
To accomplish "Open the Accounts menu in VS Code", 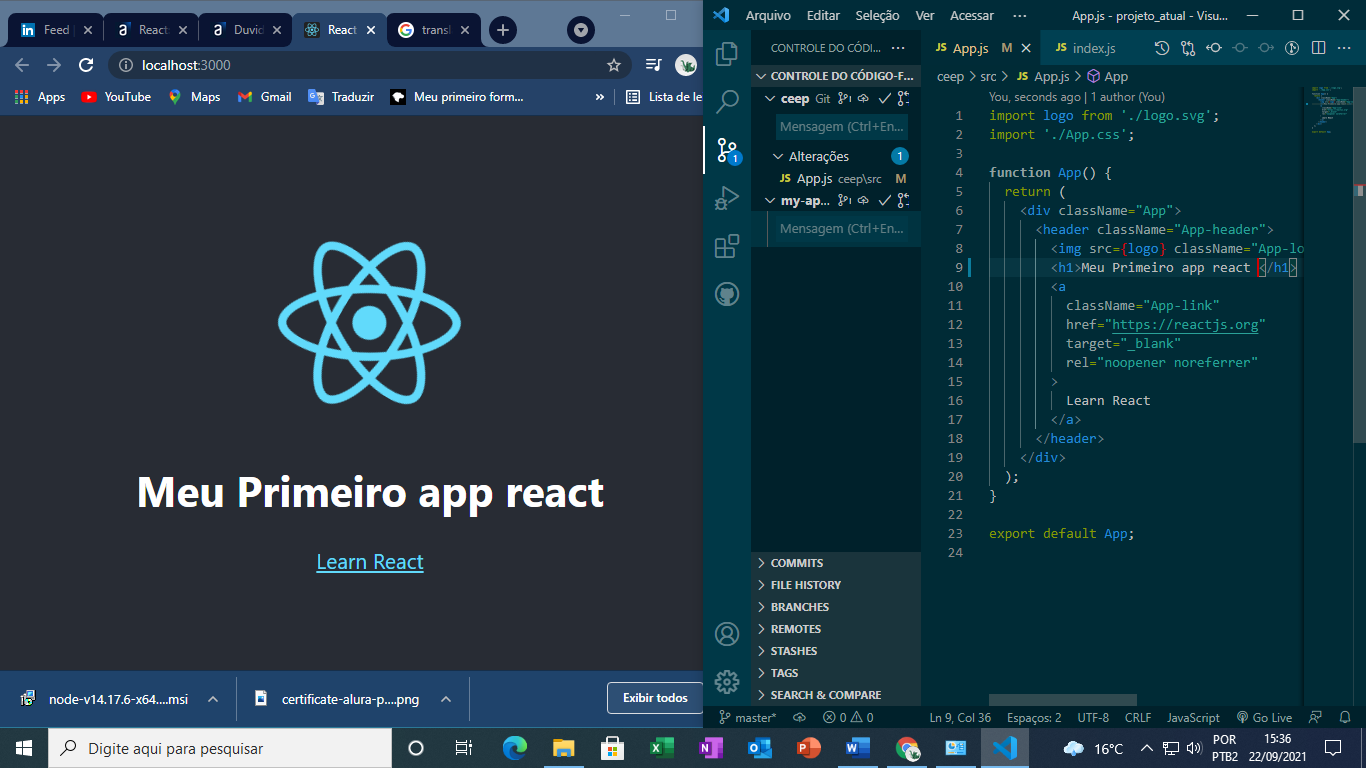I will [727, 634].
